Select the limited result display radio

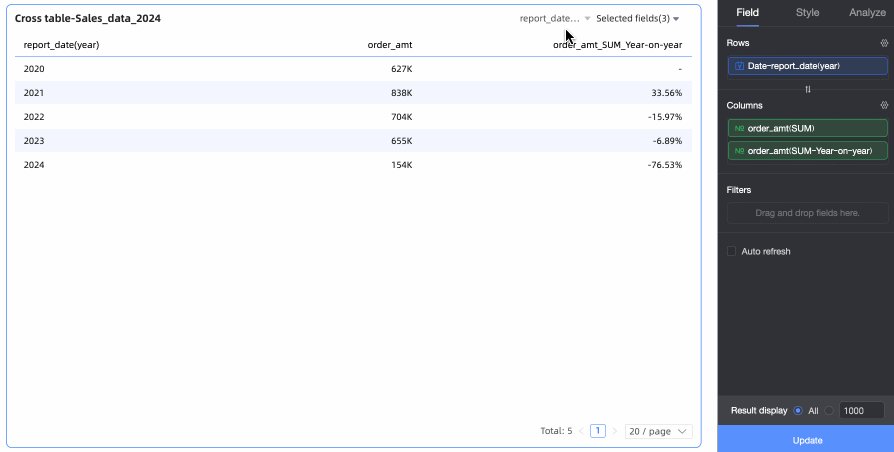829,410
